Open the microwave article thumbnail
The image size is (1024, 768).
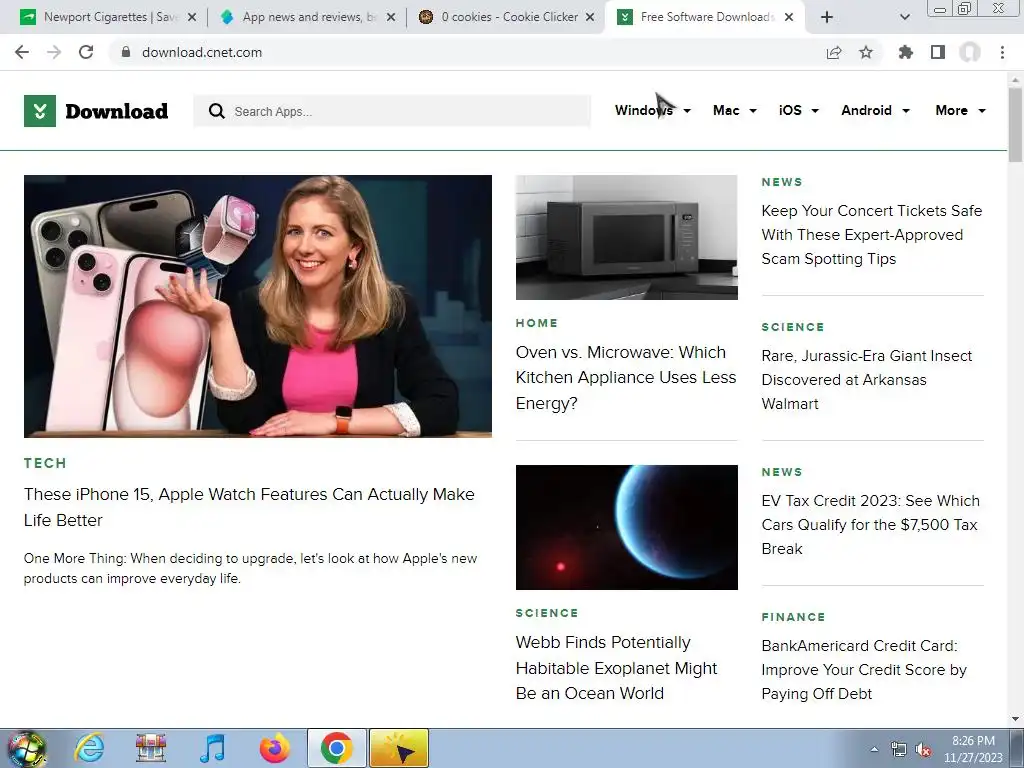coord(626,237)
